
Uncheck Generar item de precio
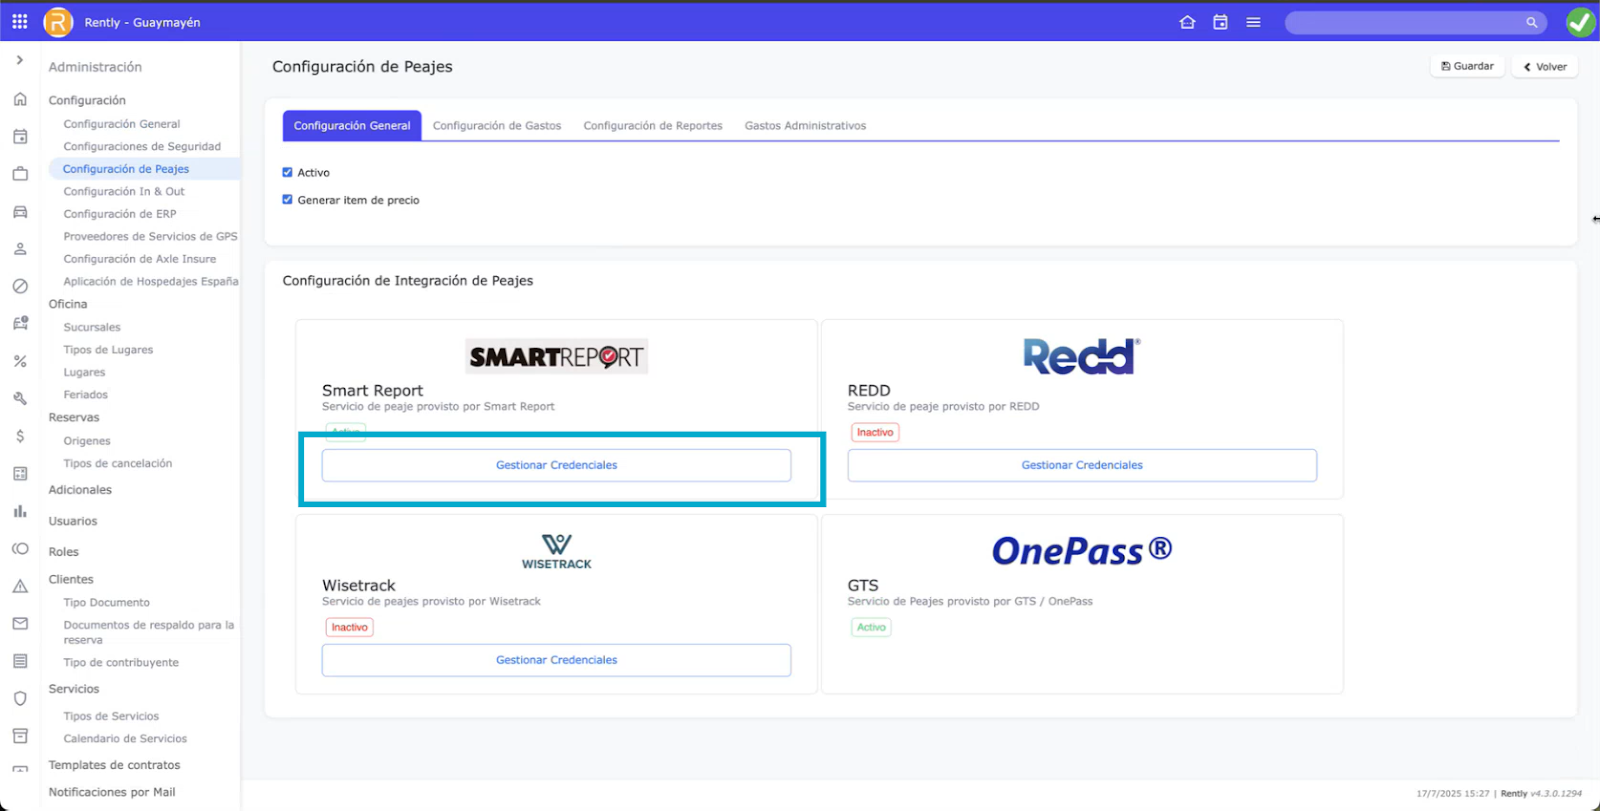[288, 200]
